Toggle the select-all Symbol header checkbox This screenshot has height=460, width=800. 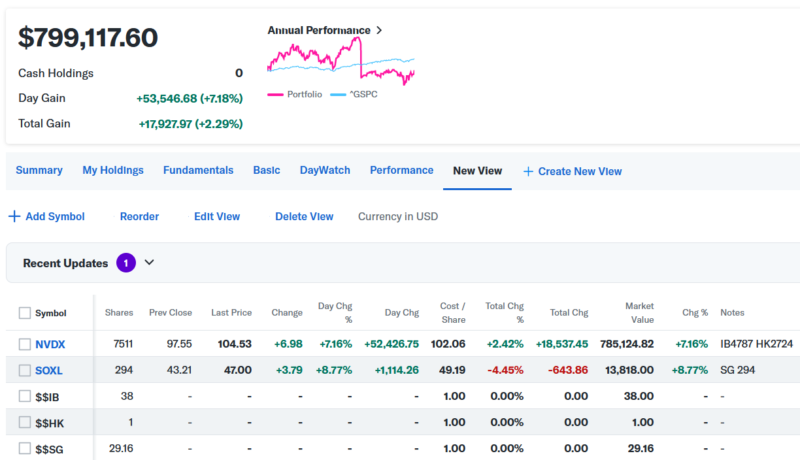25,313
